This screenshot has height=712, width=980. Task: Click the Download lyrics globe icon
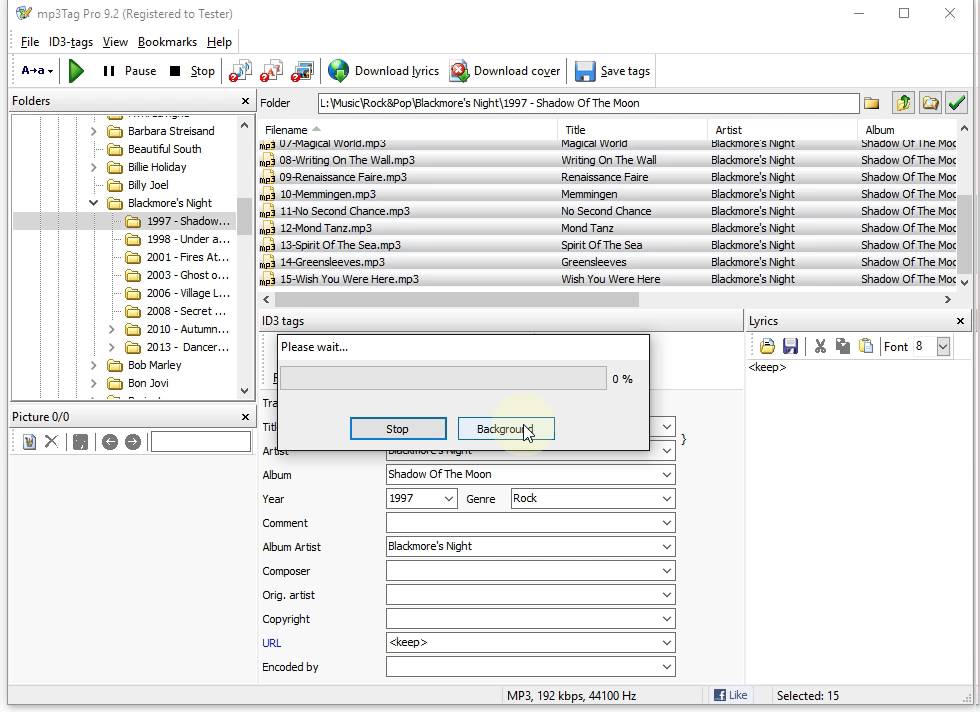pos(338,71)
